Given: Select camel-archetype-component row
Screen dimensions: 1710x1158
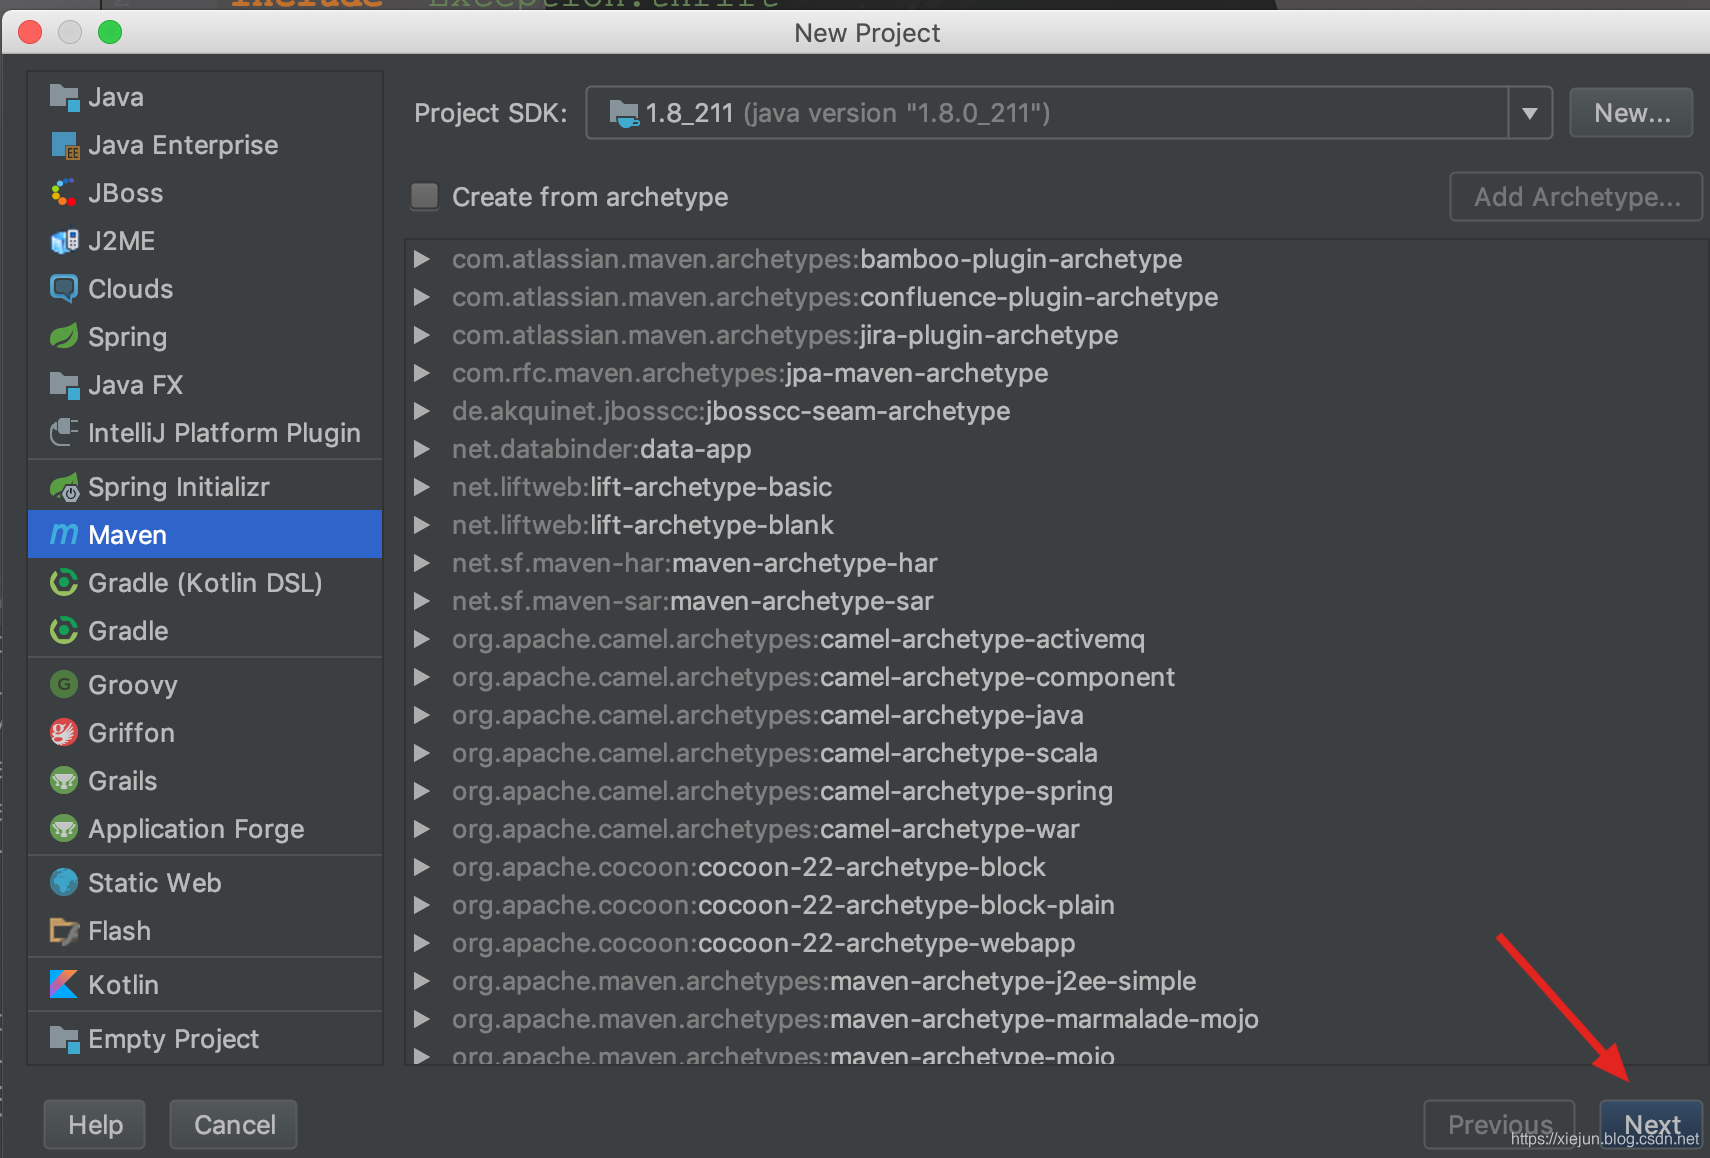Looking at the screenshot, I should 1056,677.
